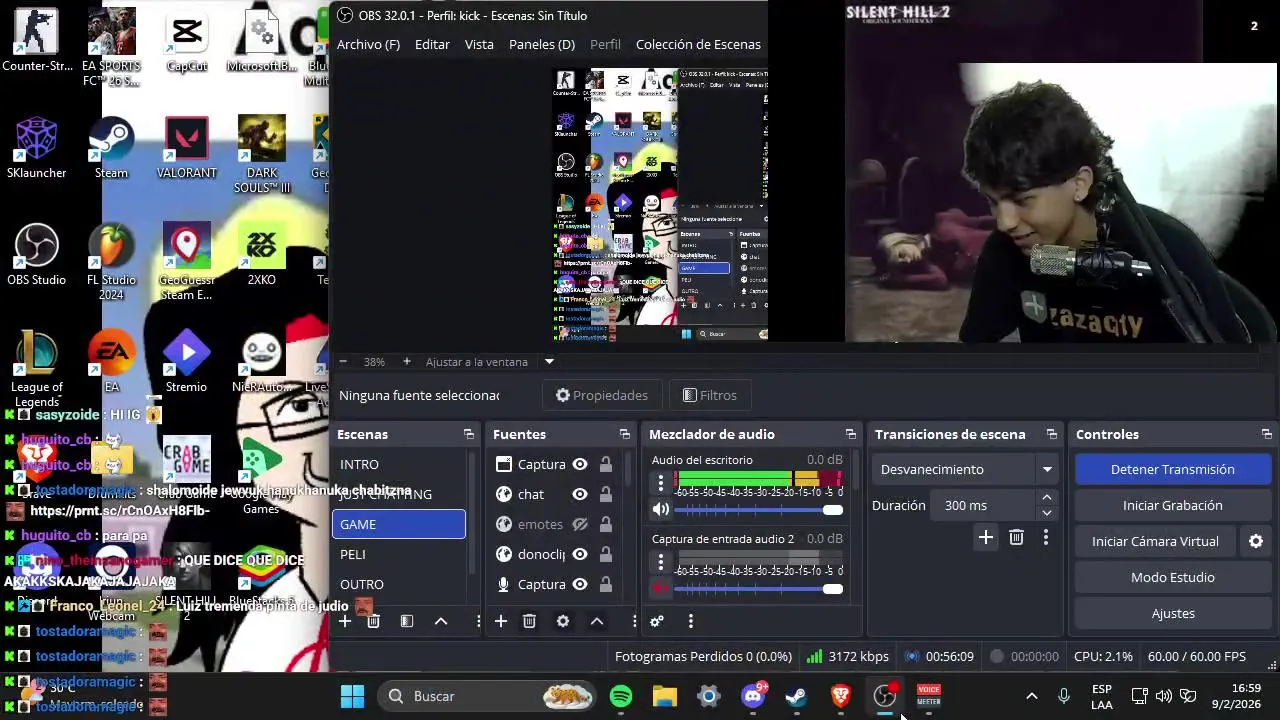Open FL Studio 2024 desktop shortcut
Screen dimensions: 1280x720
[x=111, y=262]
